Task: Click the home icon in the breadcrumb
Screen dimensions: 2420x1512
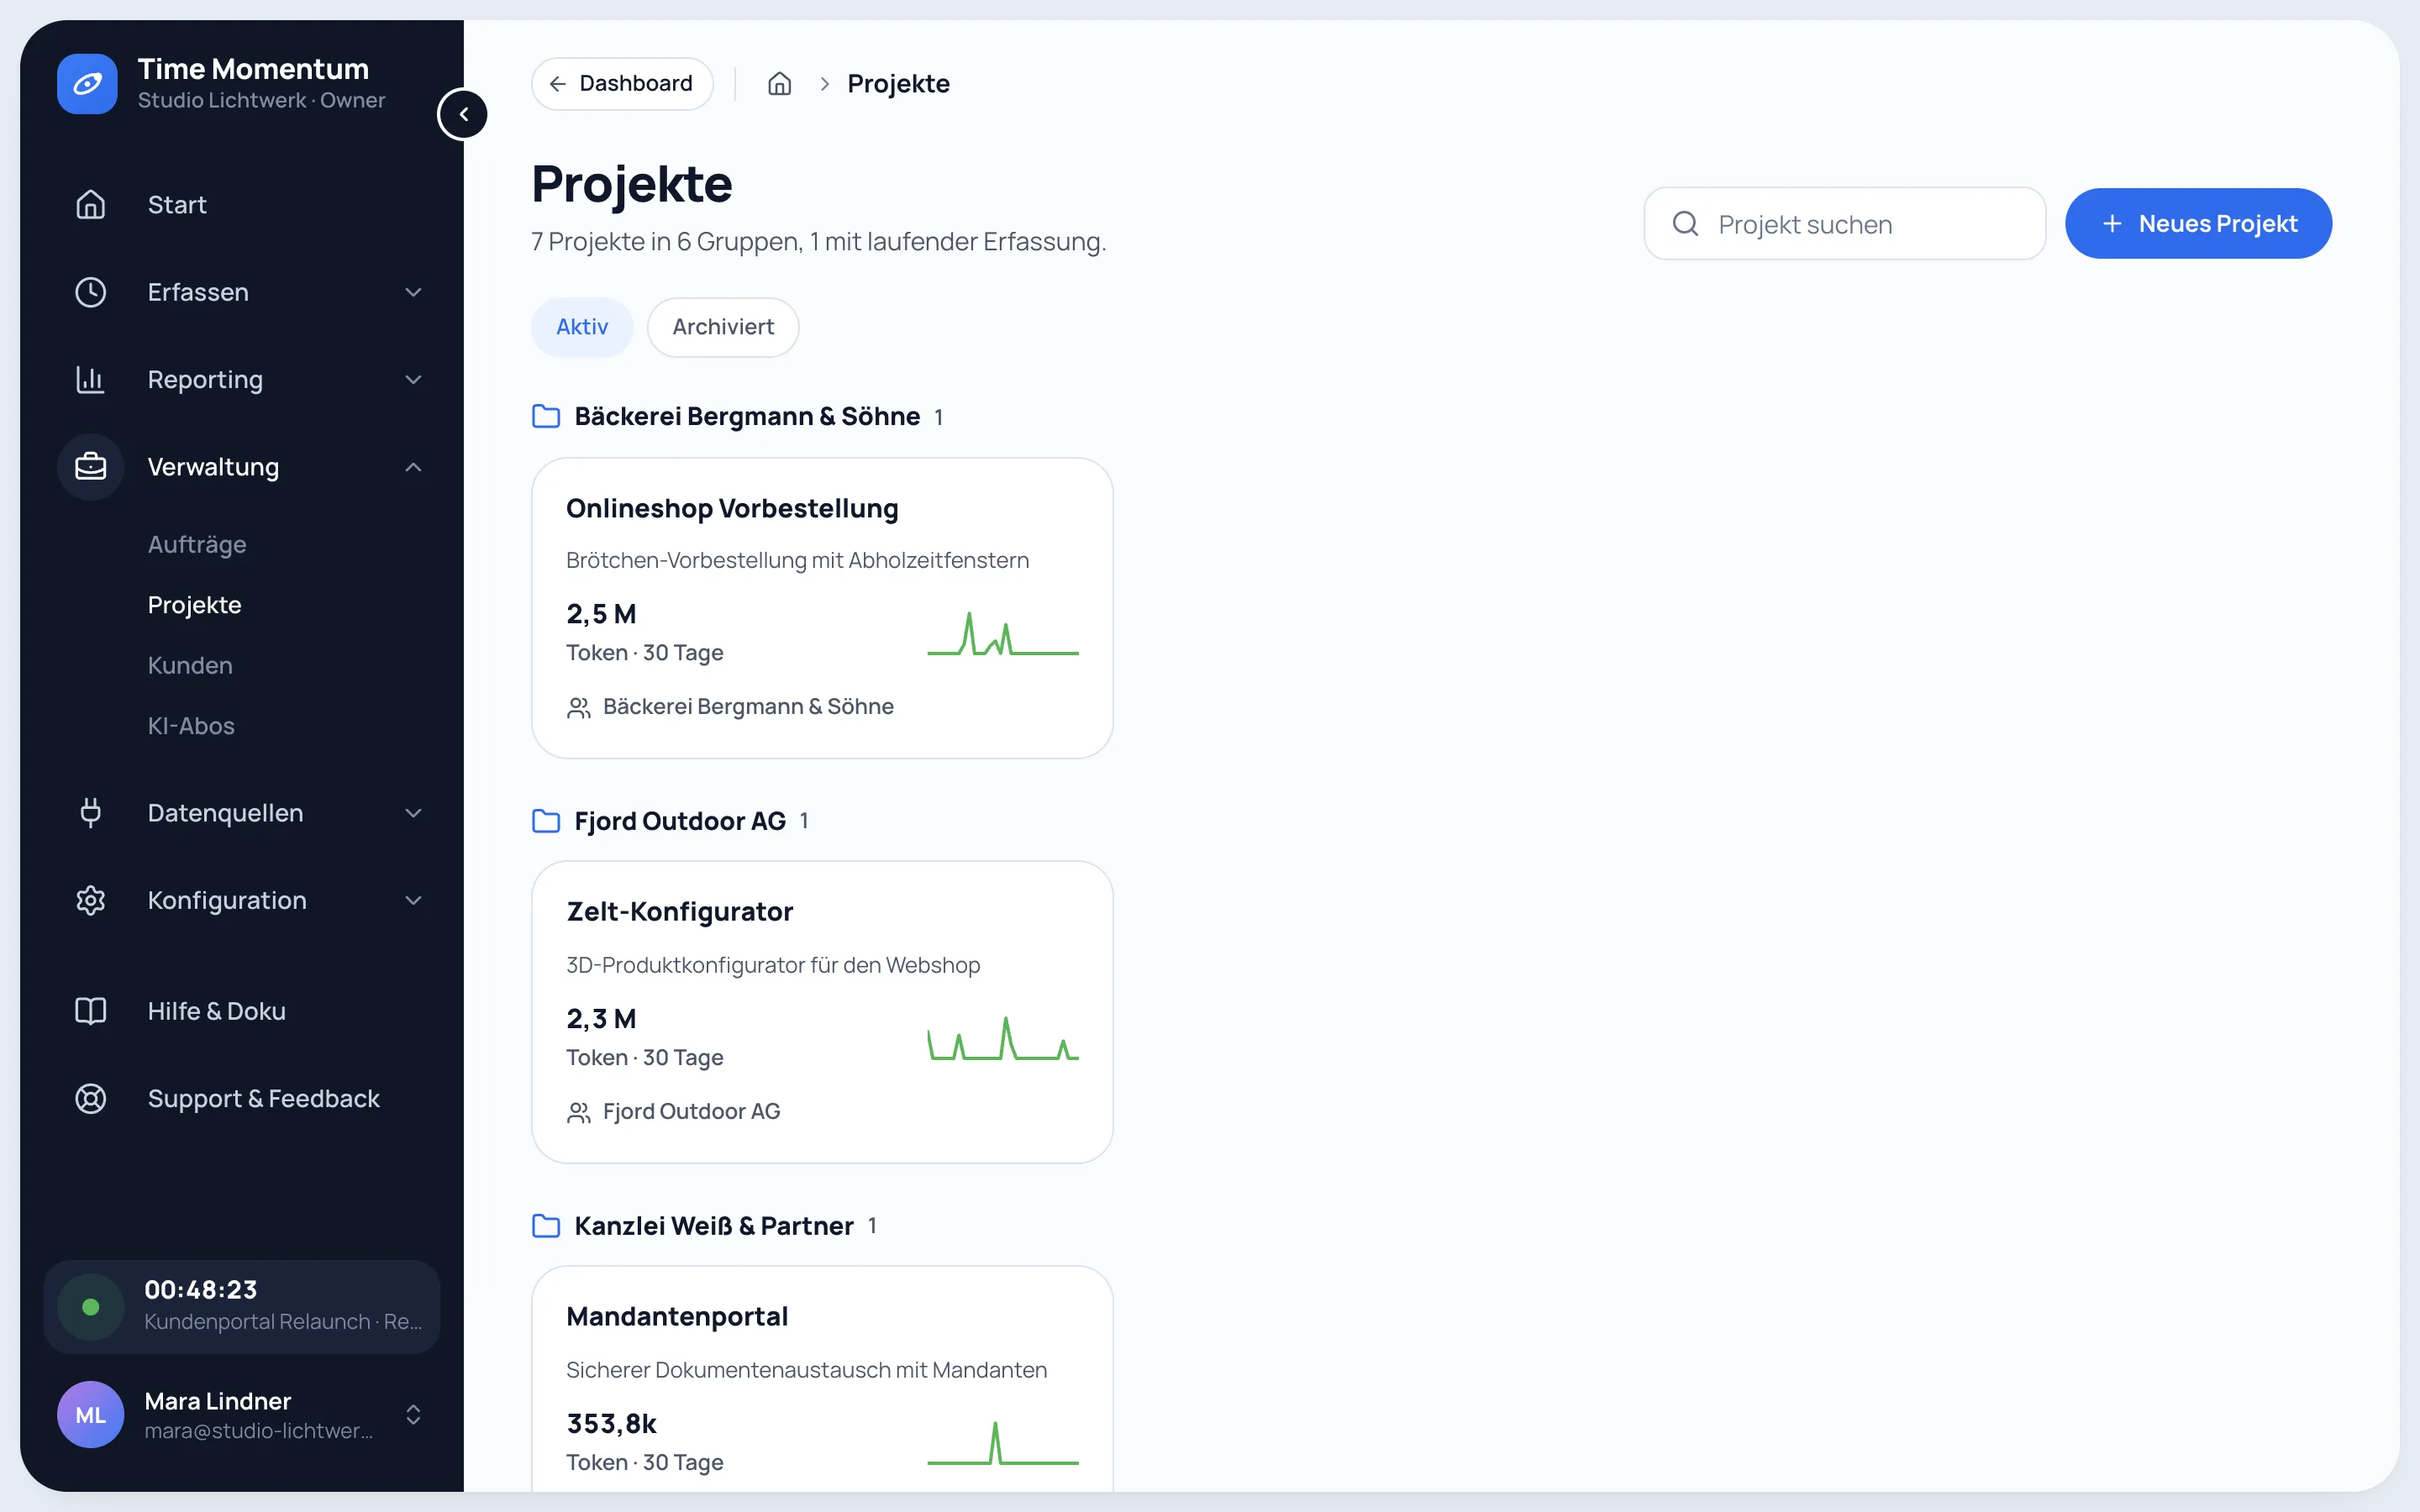Action: tap(779, 84)
